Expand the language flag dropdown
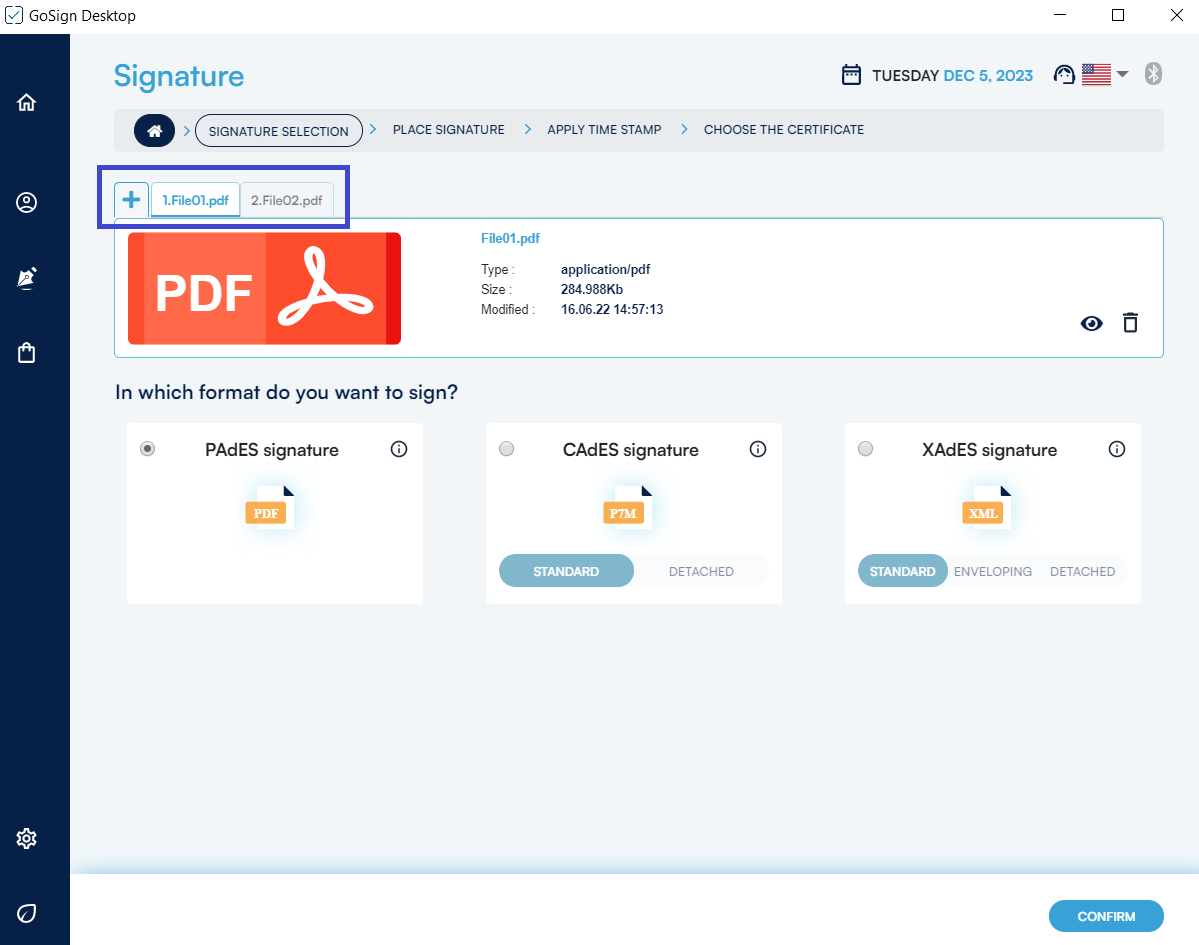 [1105, 75]
